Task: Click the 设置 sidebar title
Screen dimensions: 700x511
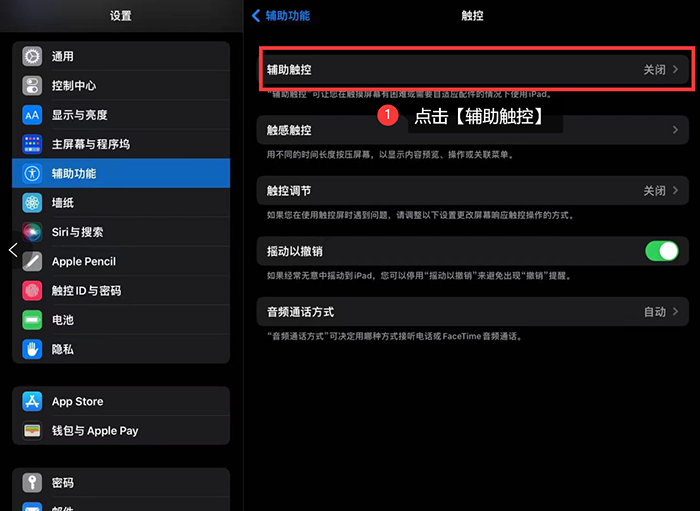Action: pos(121,16)
